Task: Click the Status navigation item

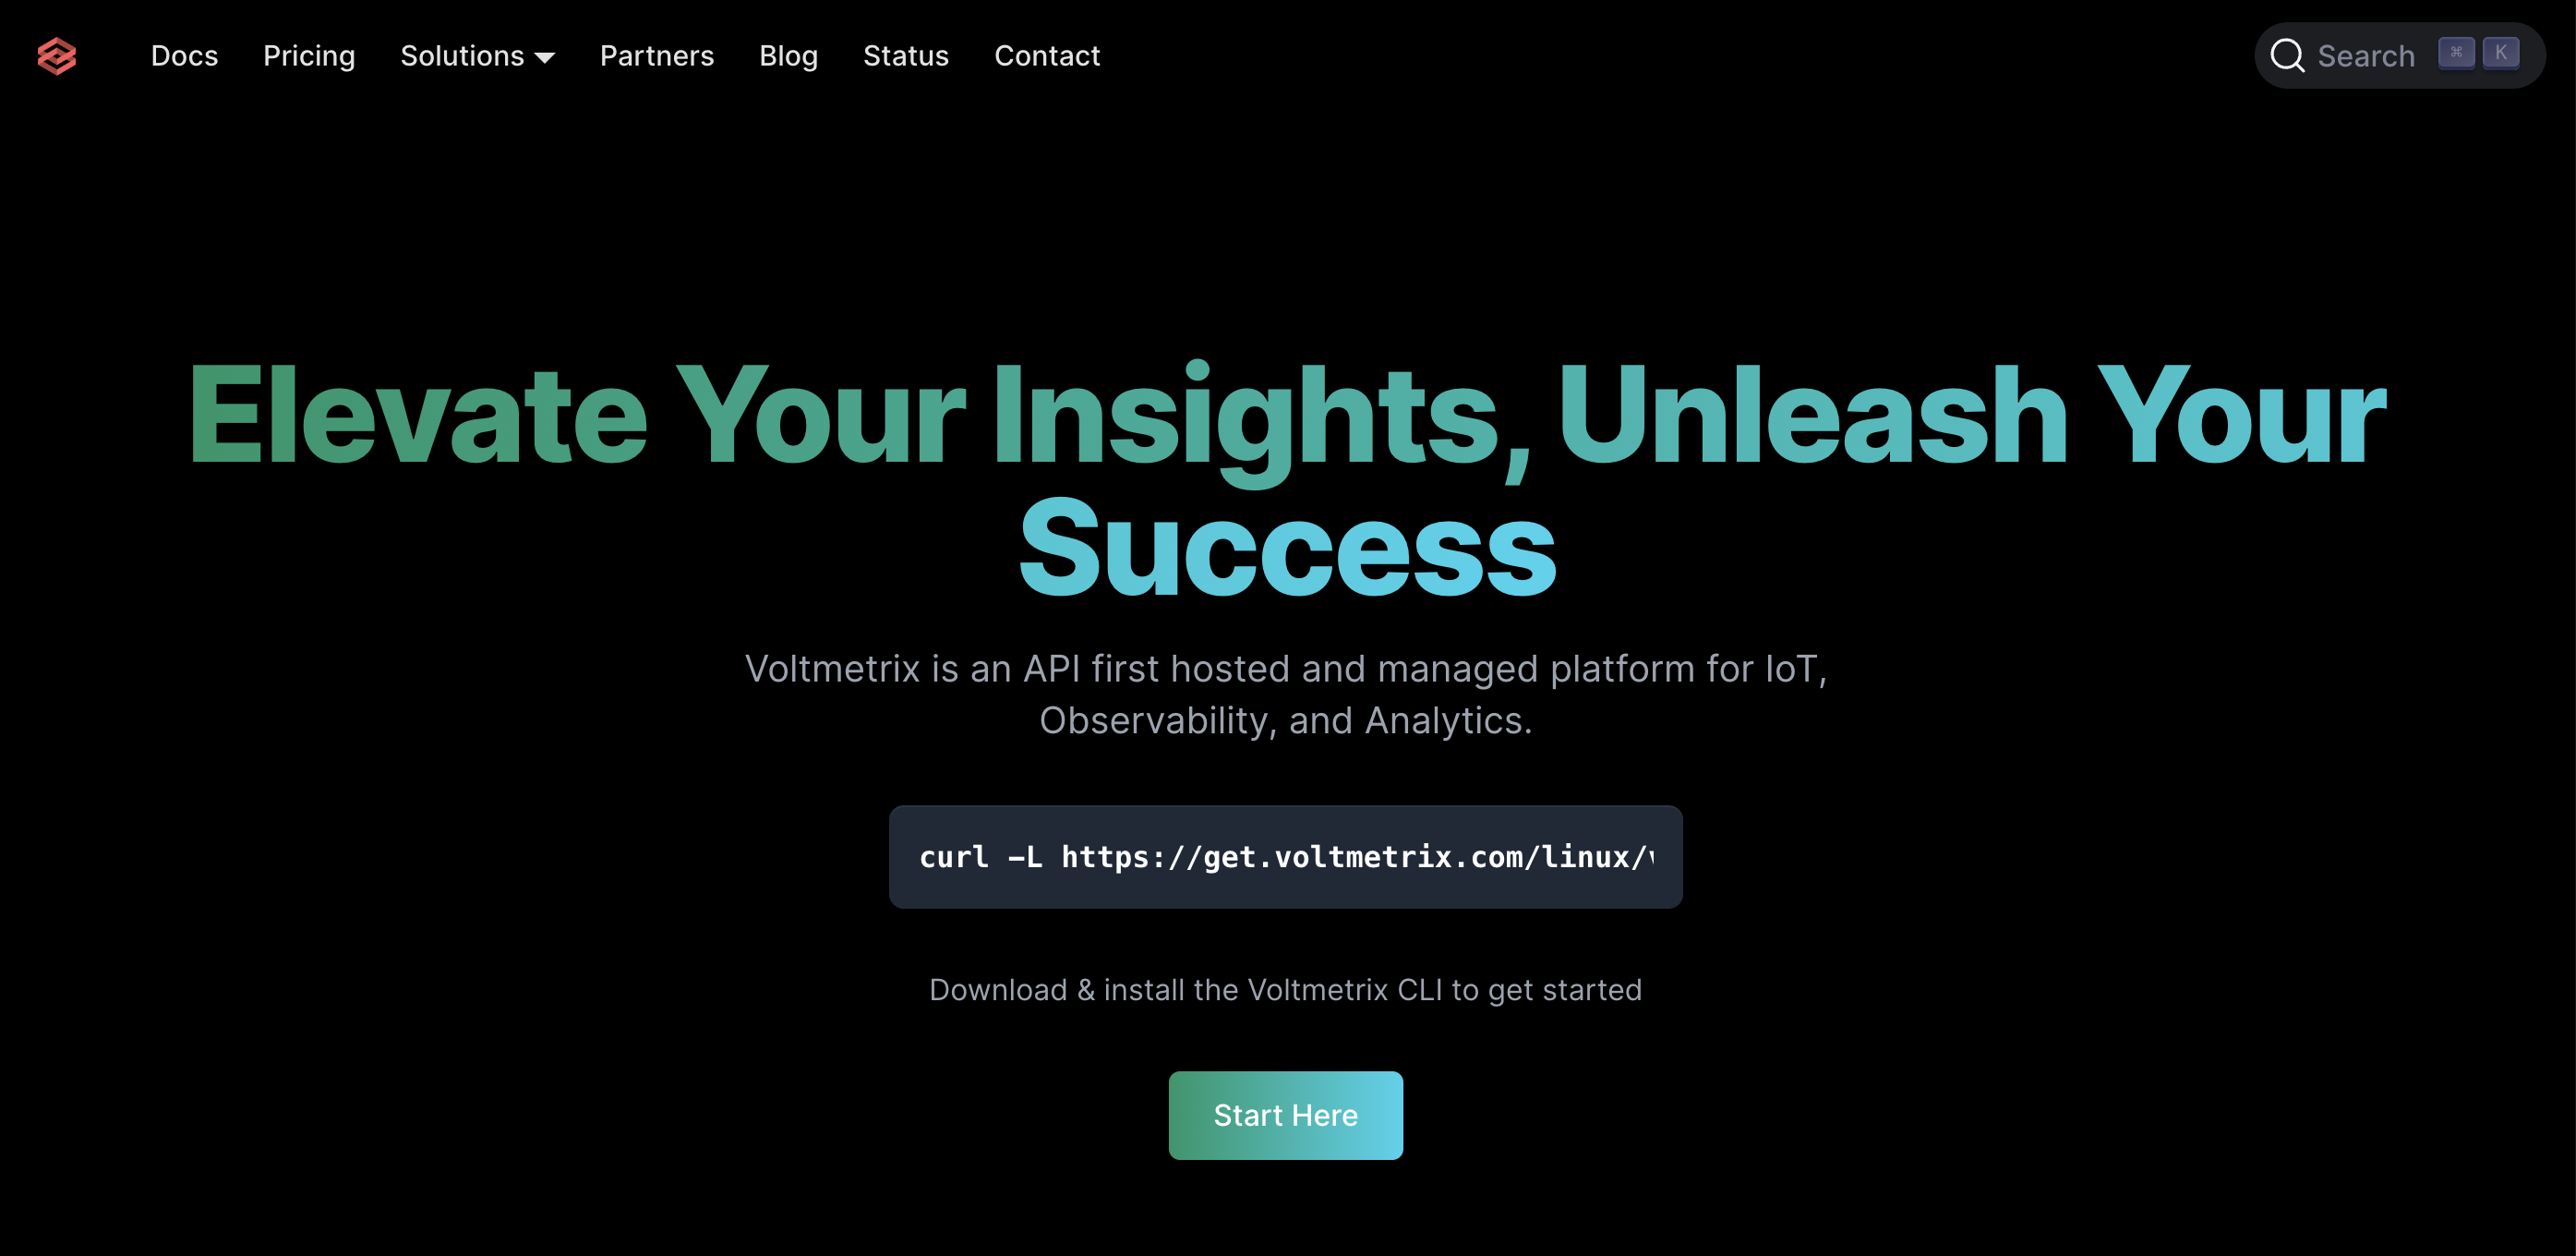Action: (905, 56)
